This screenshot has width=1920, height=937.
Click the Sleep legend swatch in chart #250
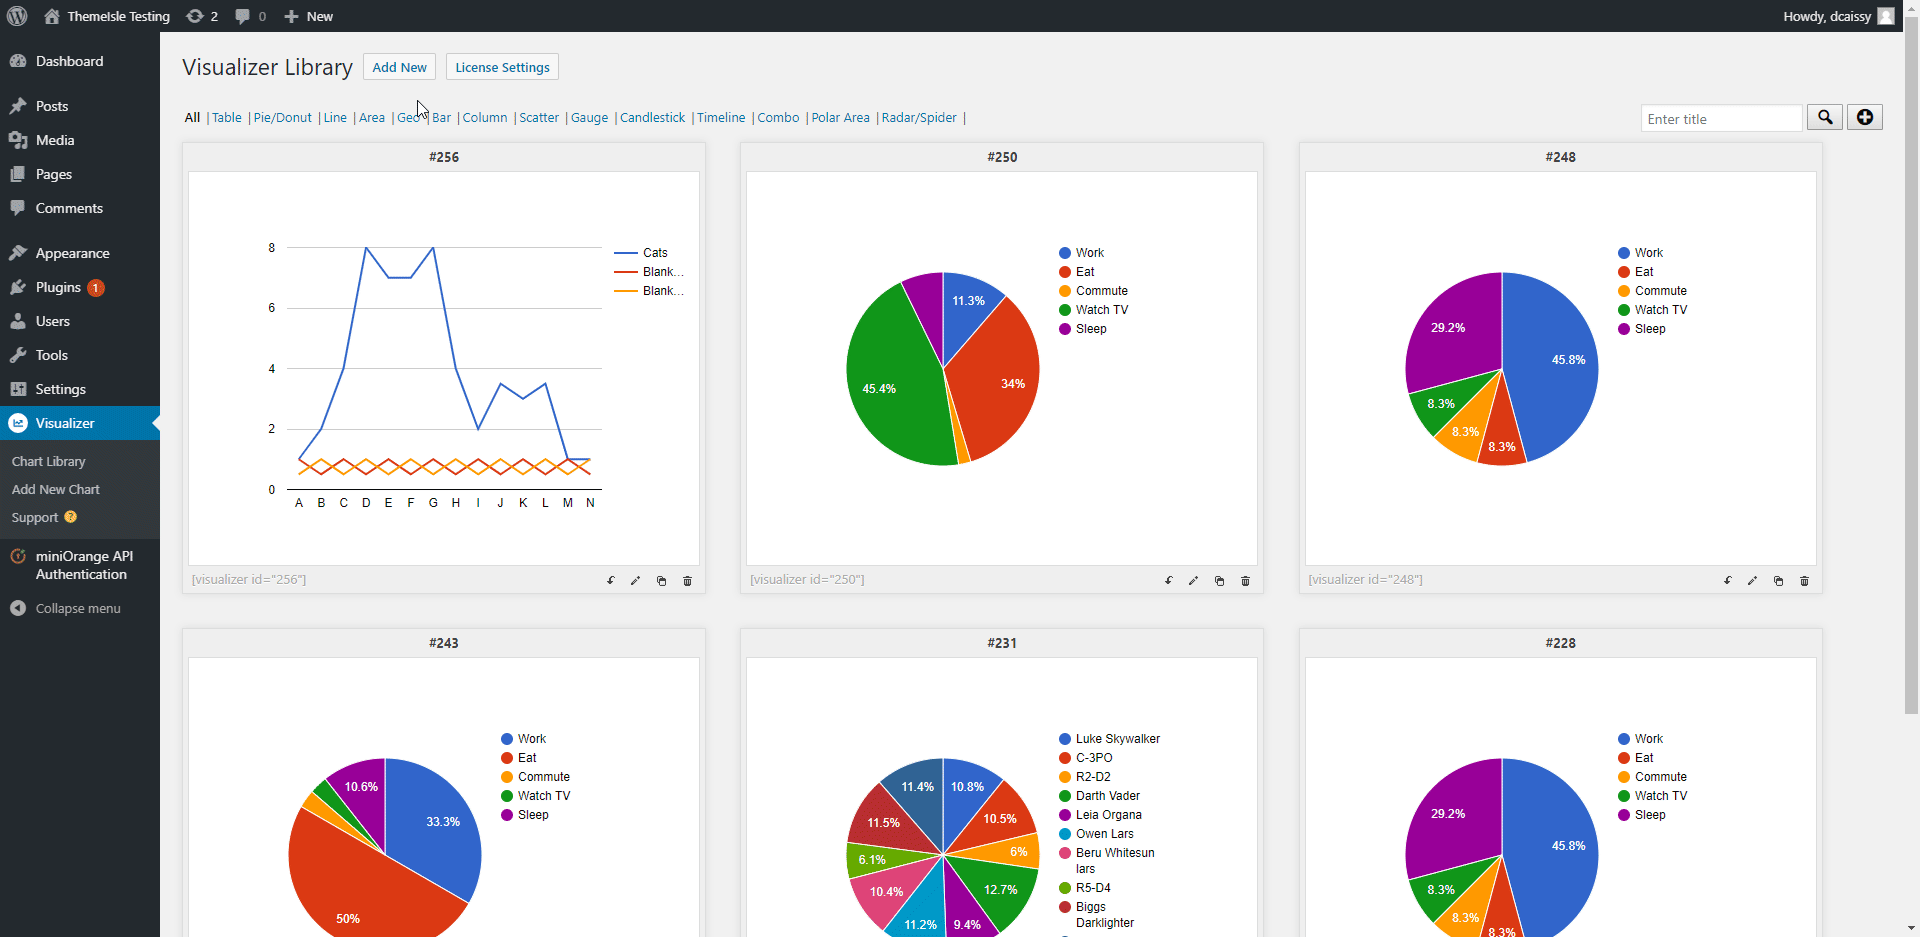point(1065,329)
